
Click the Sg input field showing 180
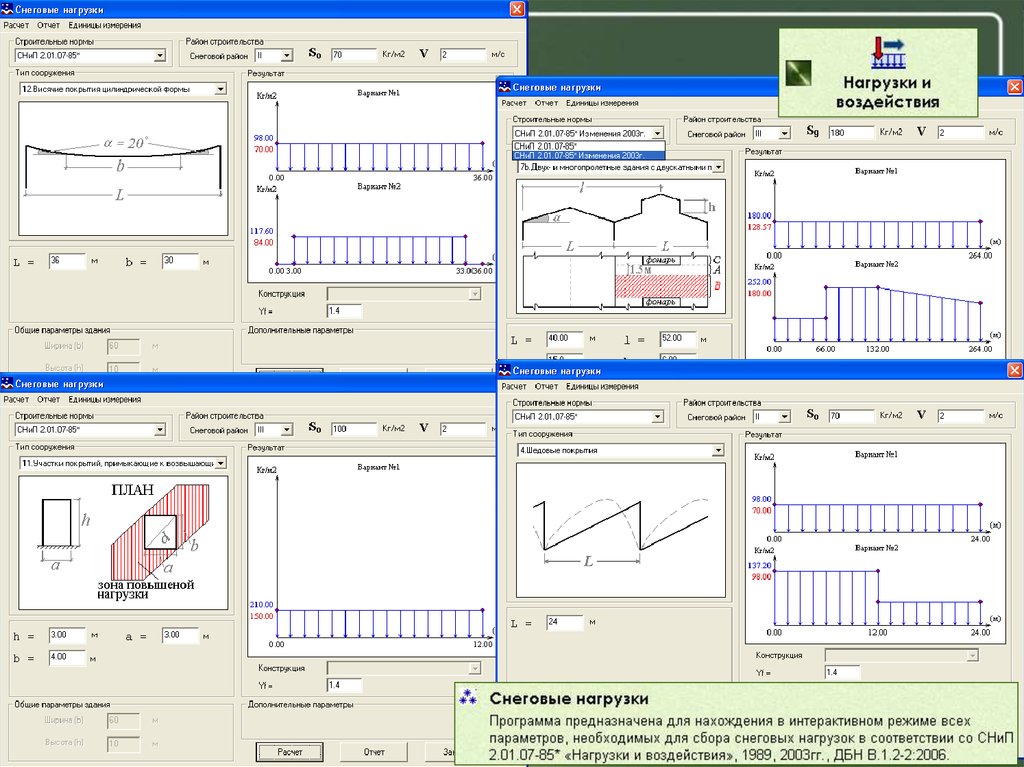848,132
